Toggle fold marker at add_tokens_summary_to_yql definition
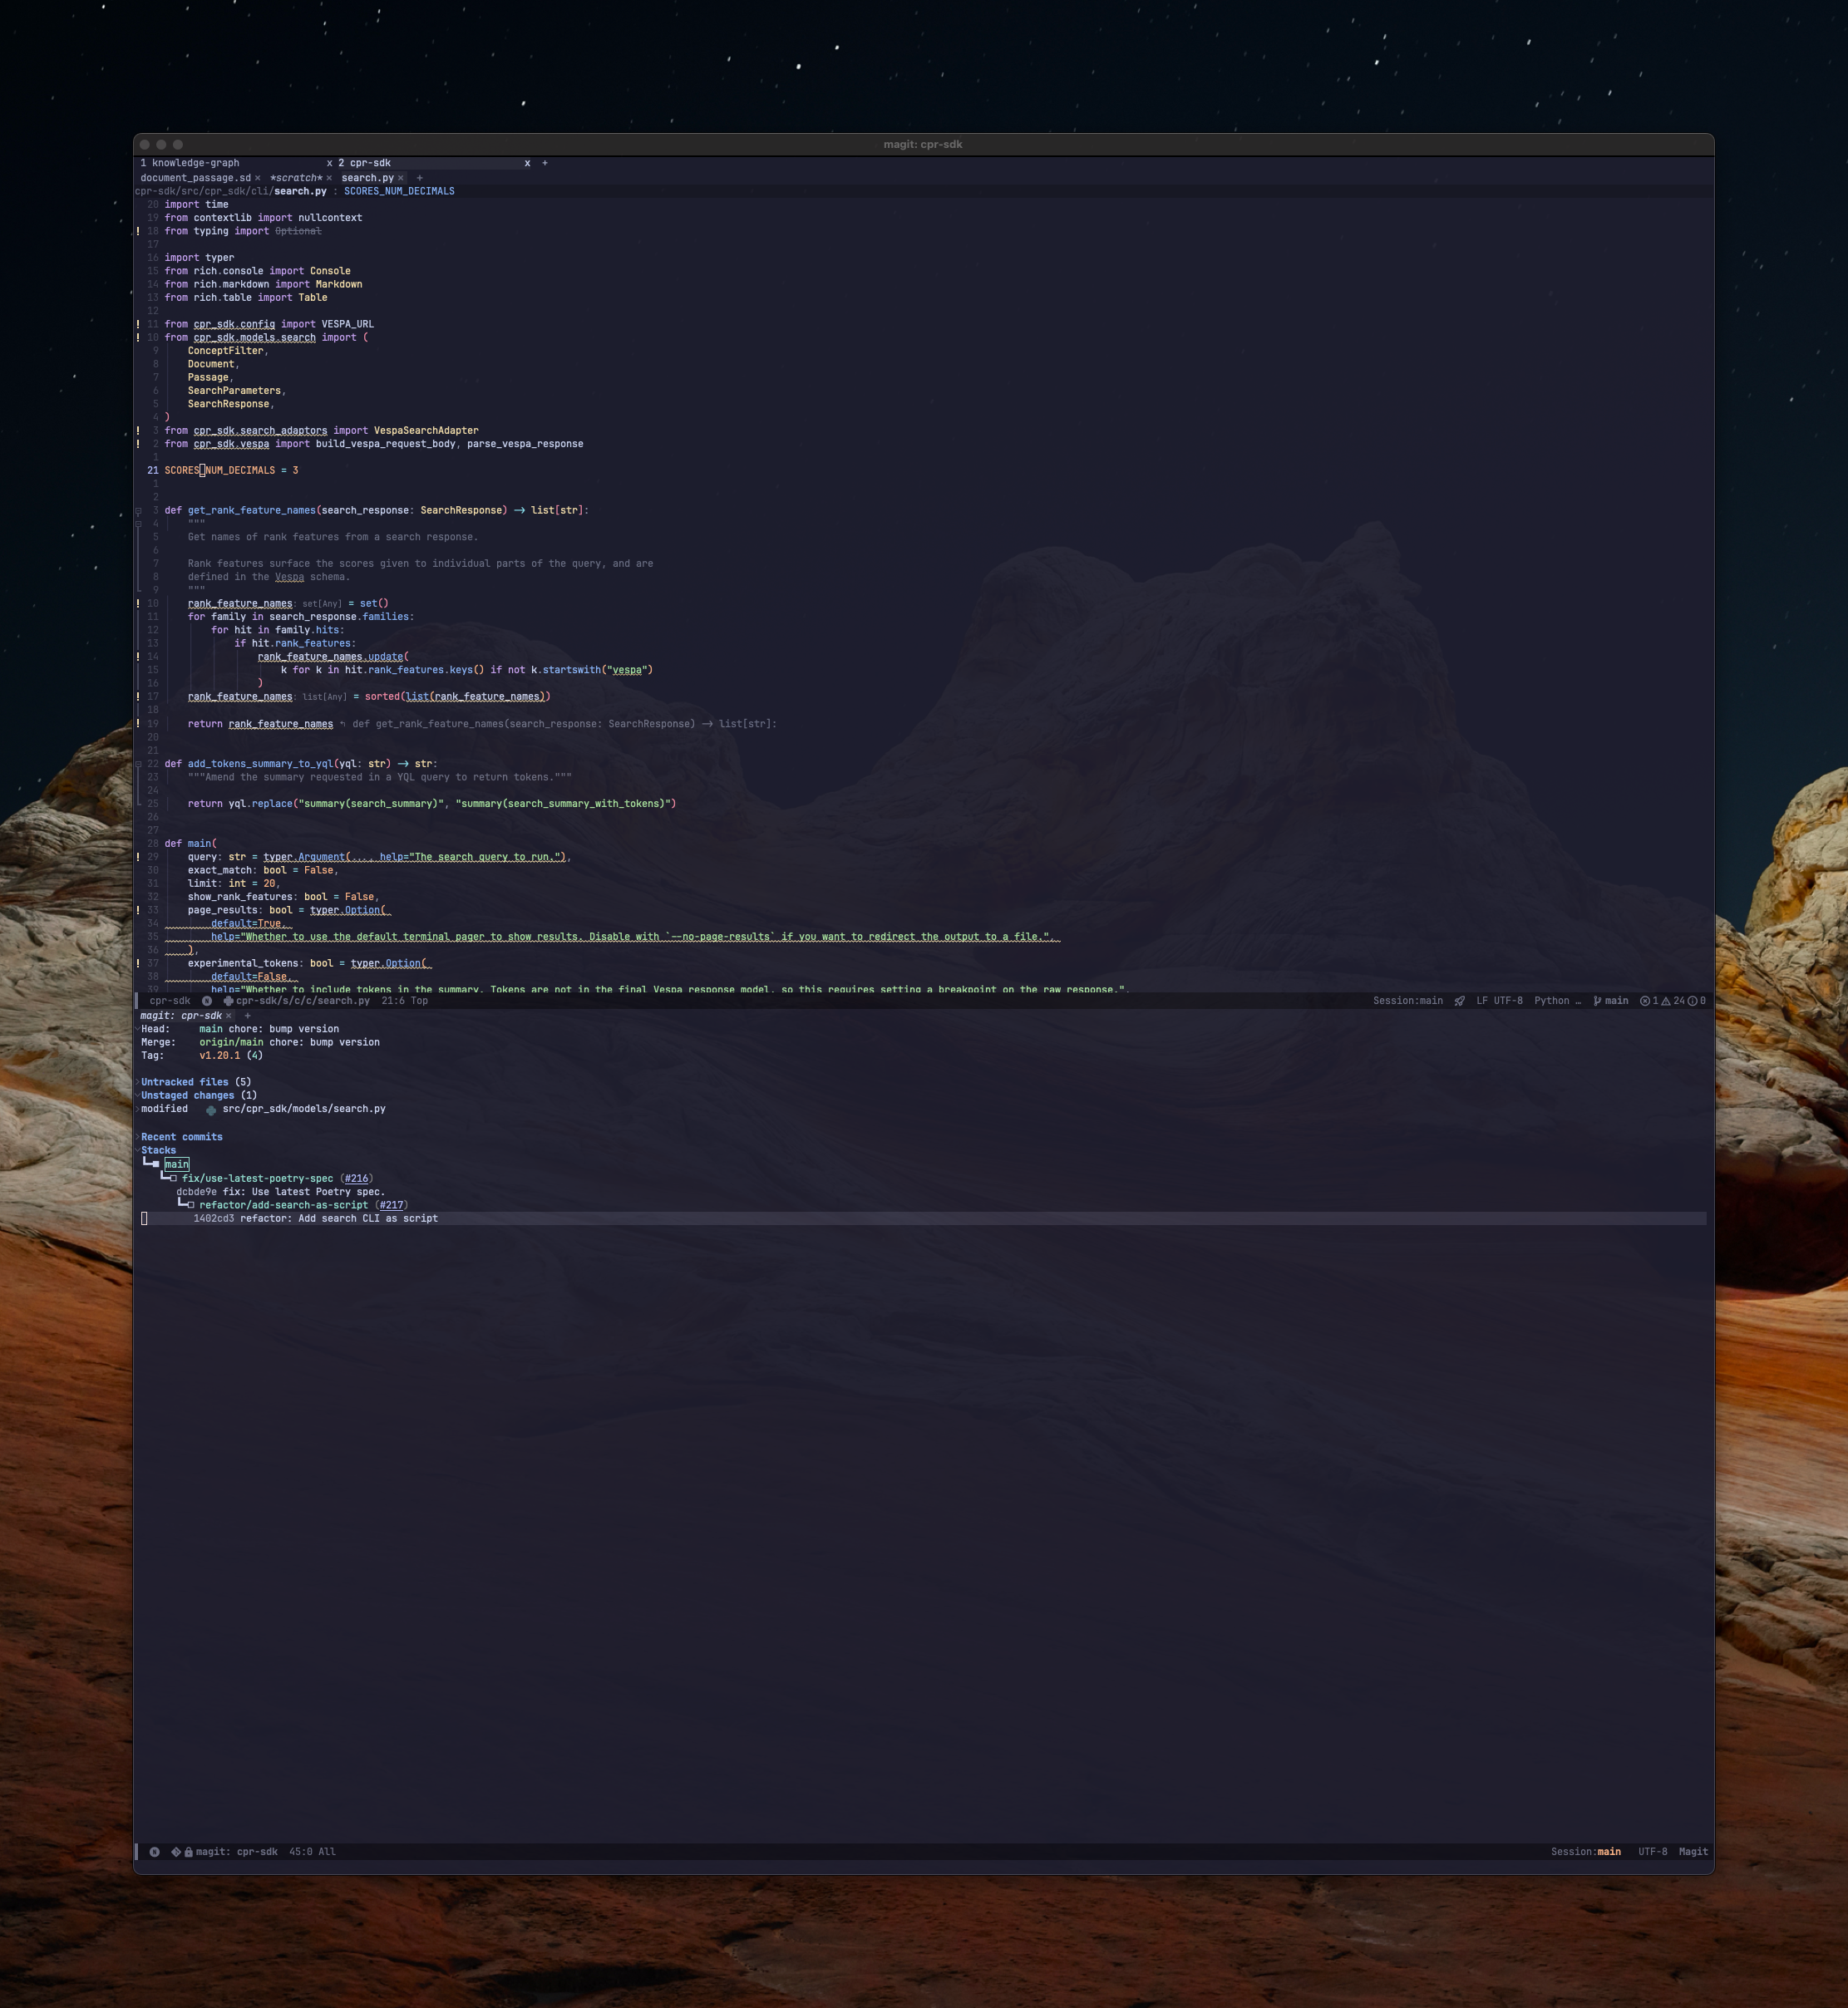Viewport: 1848px width, 2008px height. 138,764
